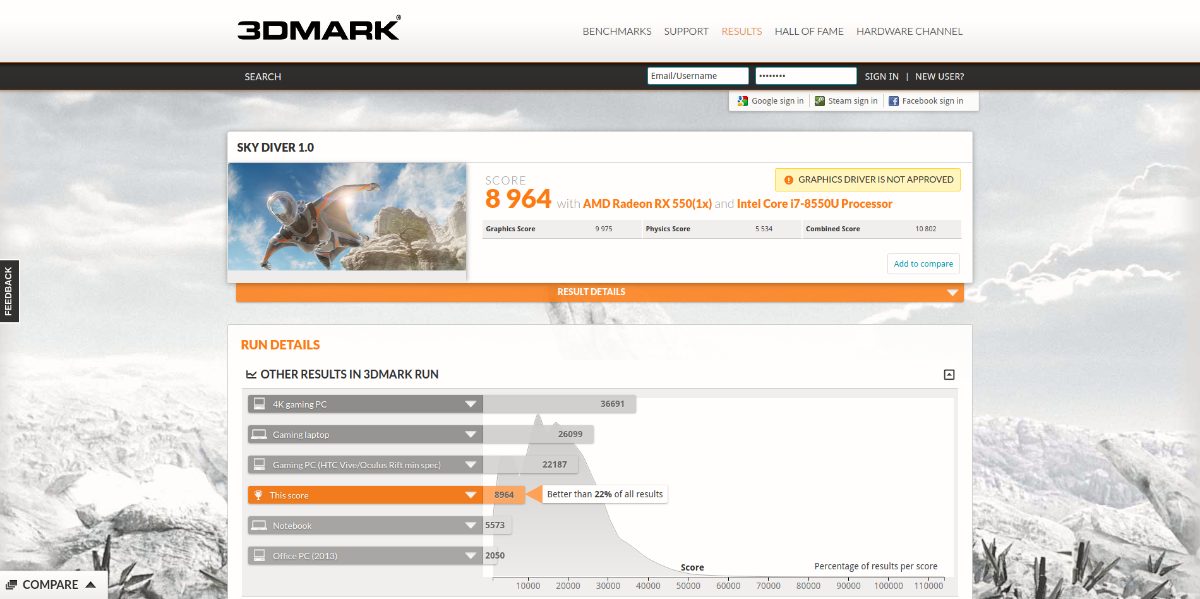Expand the Result Details bar
1200x599 pixels.
tap(952, 292)
